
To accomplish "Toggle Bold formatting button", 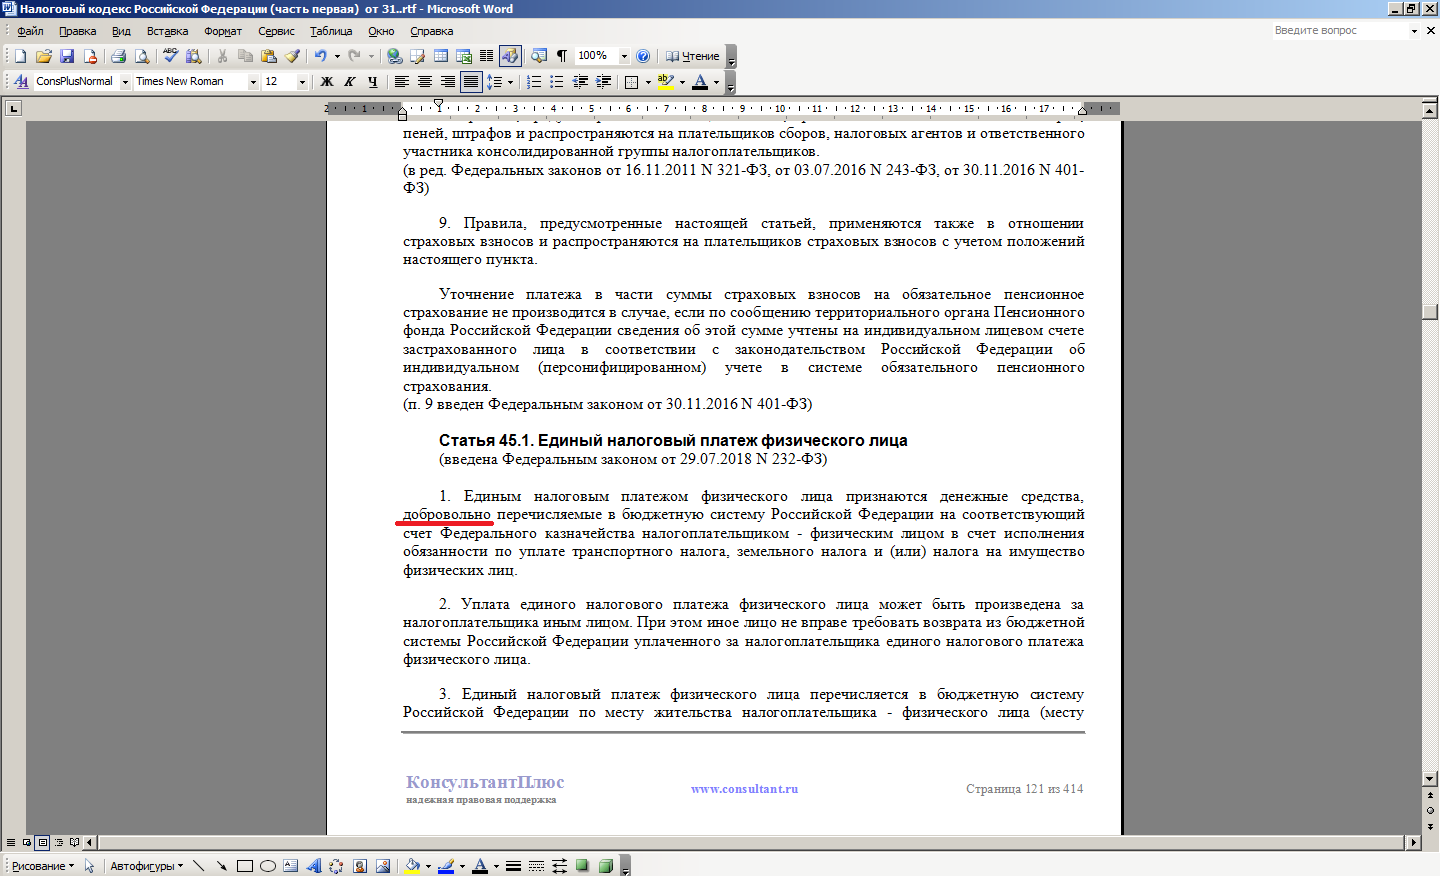I will [x=327, y=82].
